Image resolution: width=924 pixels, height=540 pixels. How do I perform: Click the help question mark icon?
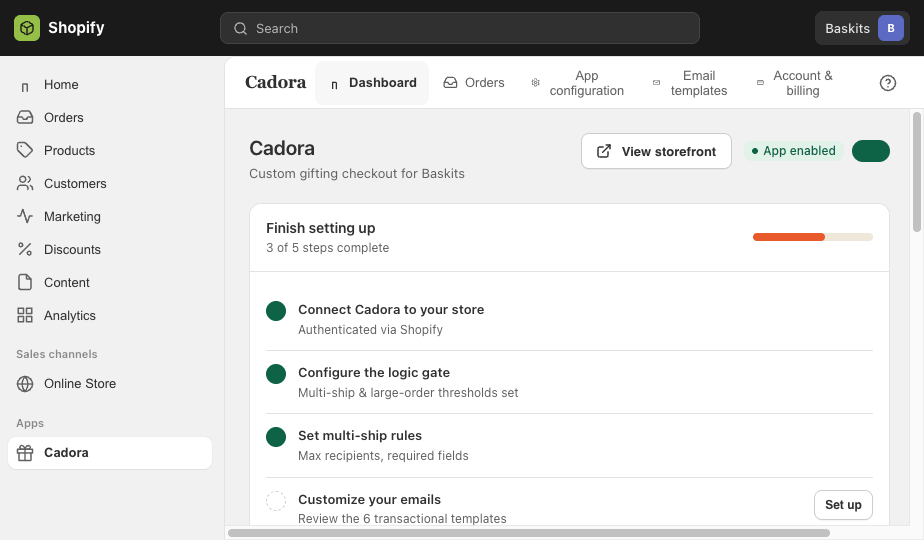[x=887, y=83]
